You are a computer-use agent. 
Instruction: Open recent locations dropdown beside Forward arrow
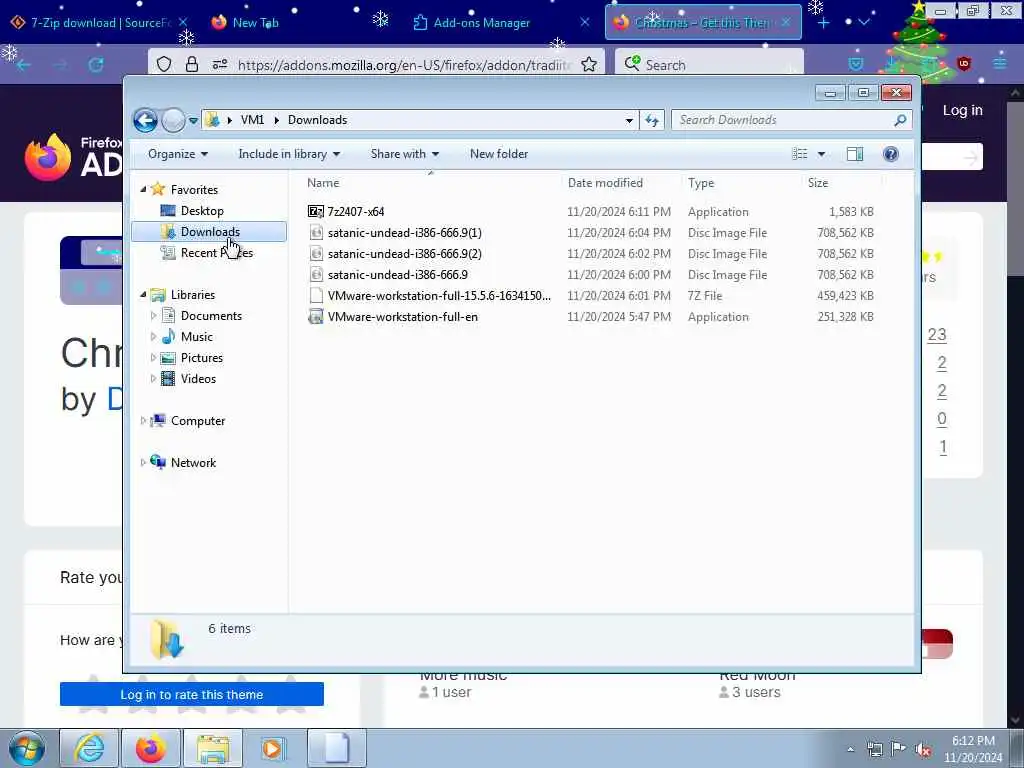coord(193,121)
